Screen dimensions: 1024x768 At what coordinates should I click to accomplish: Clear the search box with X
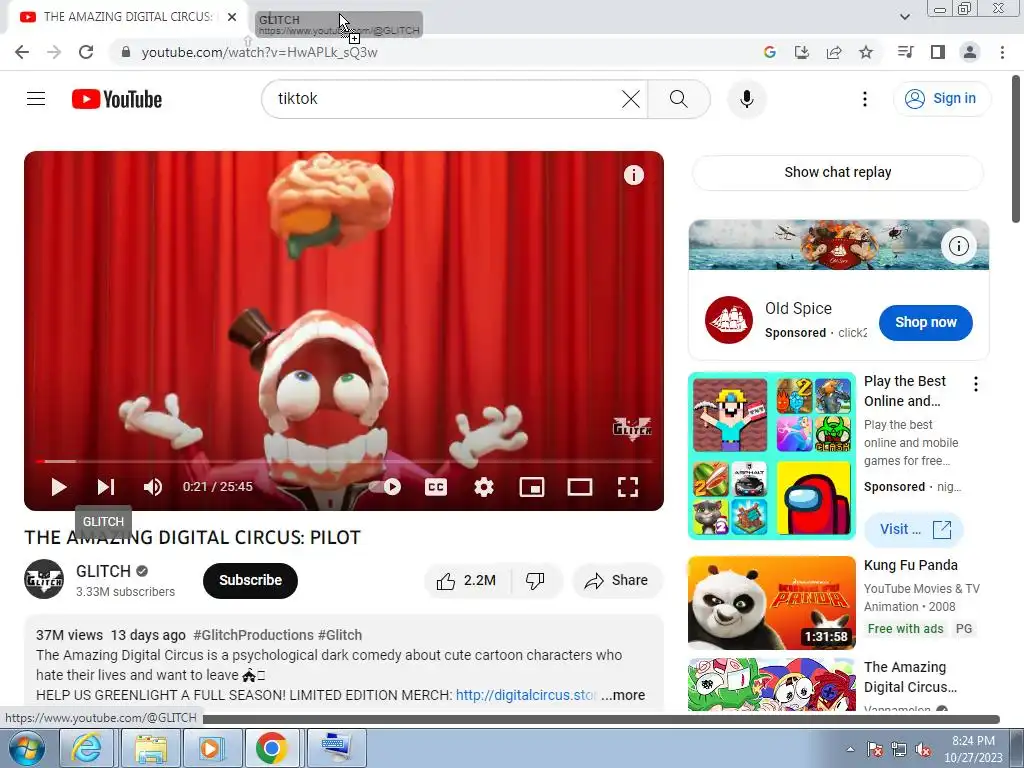pos(631,99)
